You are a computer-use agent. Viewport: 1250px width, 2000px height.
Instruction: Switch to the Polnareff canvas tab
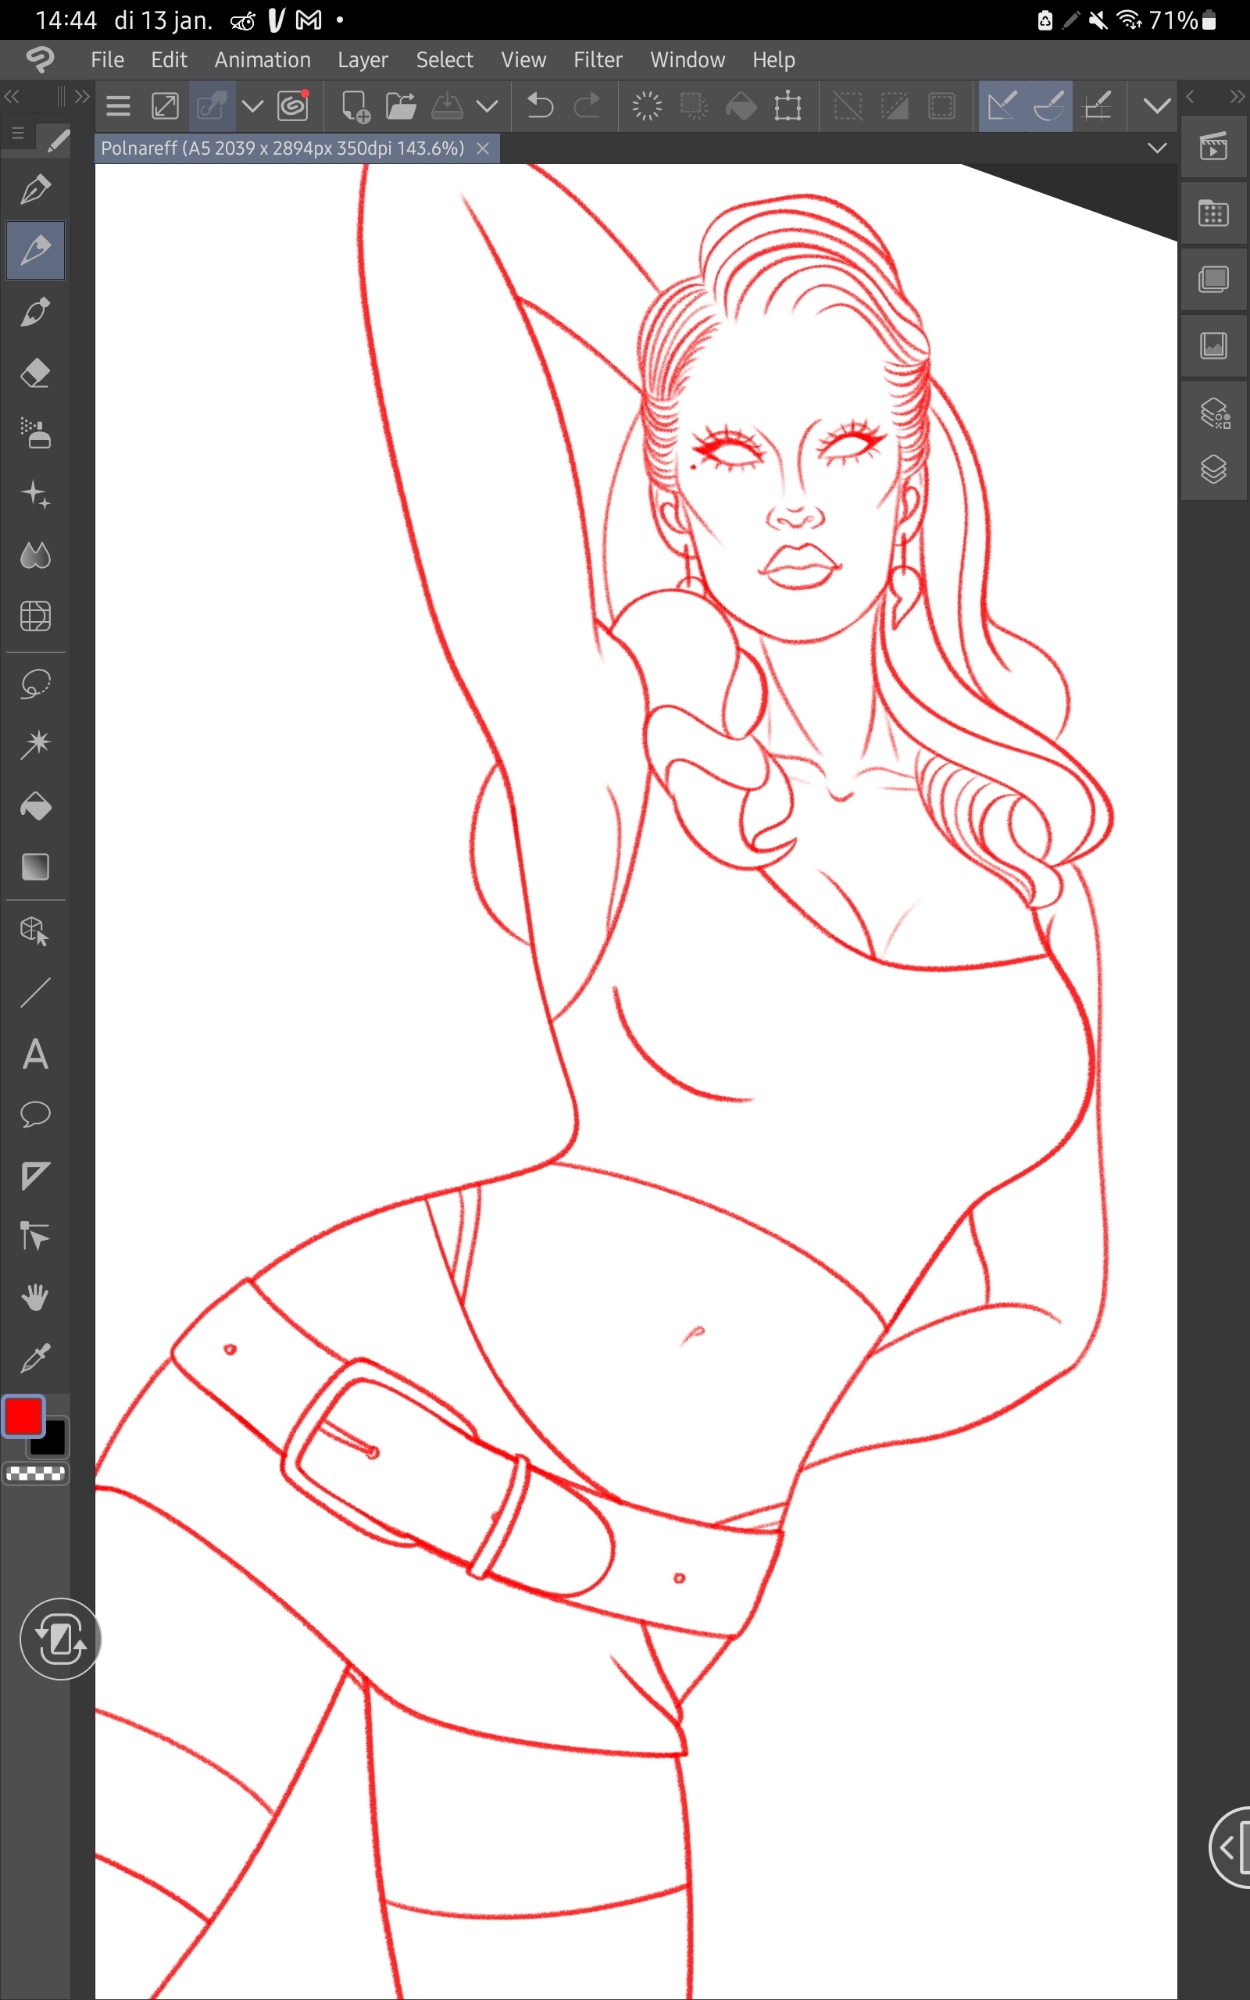(283, 148)
